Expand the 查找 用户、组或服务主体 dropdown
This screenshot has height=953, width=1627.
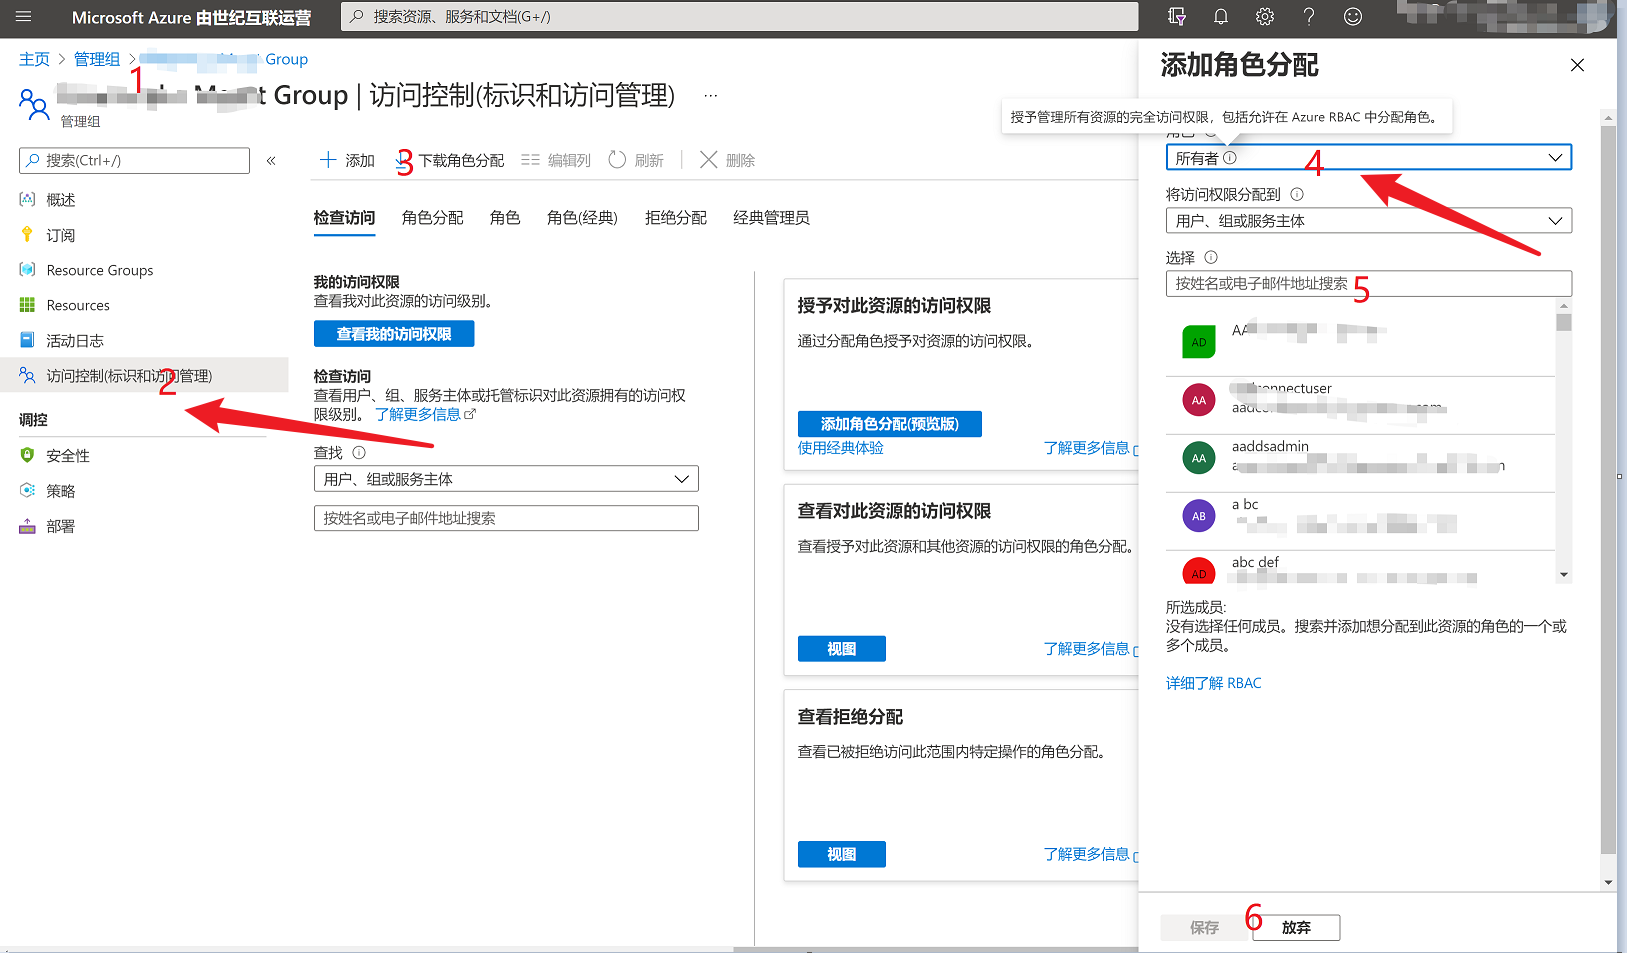(506, 479)
